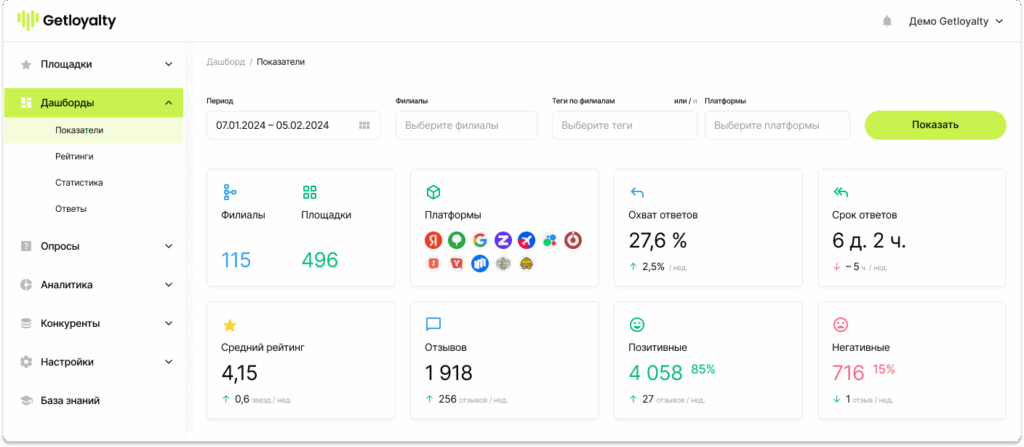Toggle the 'или / и' tag filter mode
Viewport: 1024px width, 447px height.
pyautogui.click(x=685, y=101)
